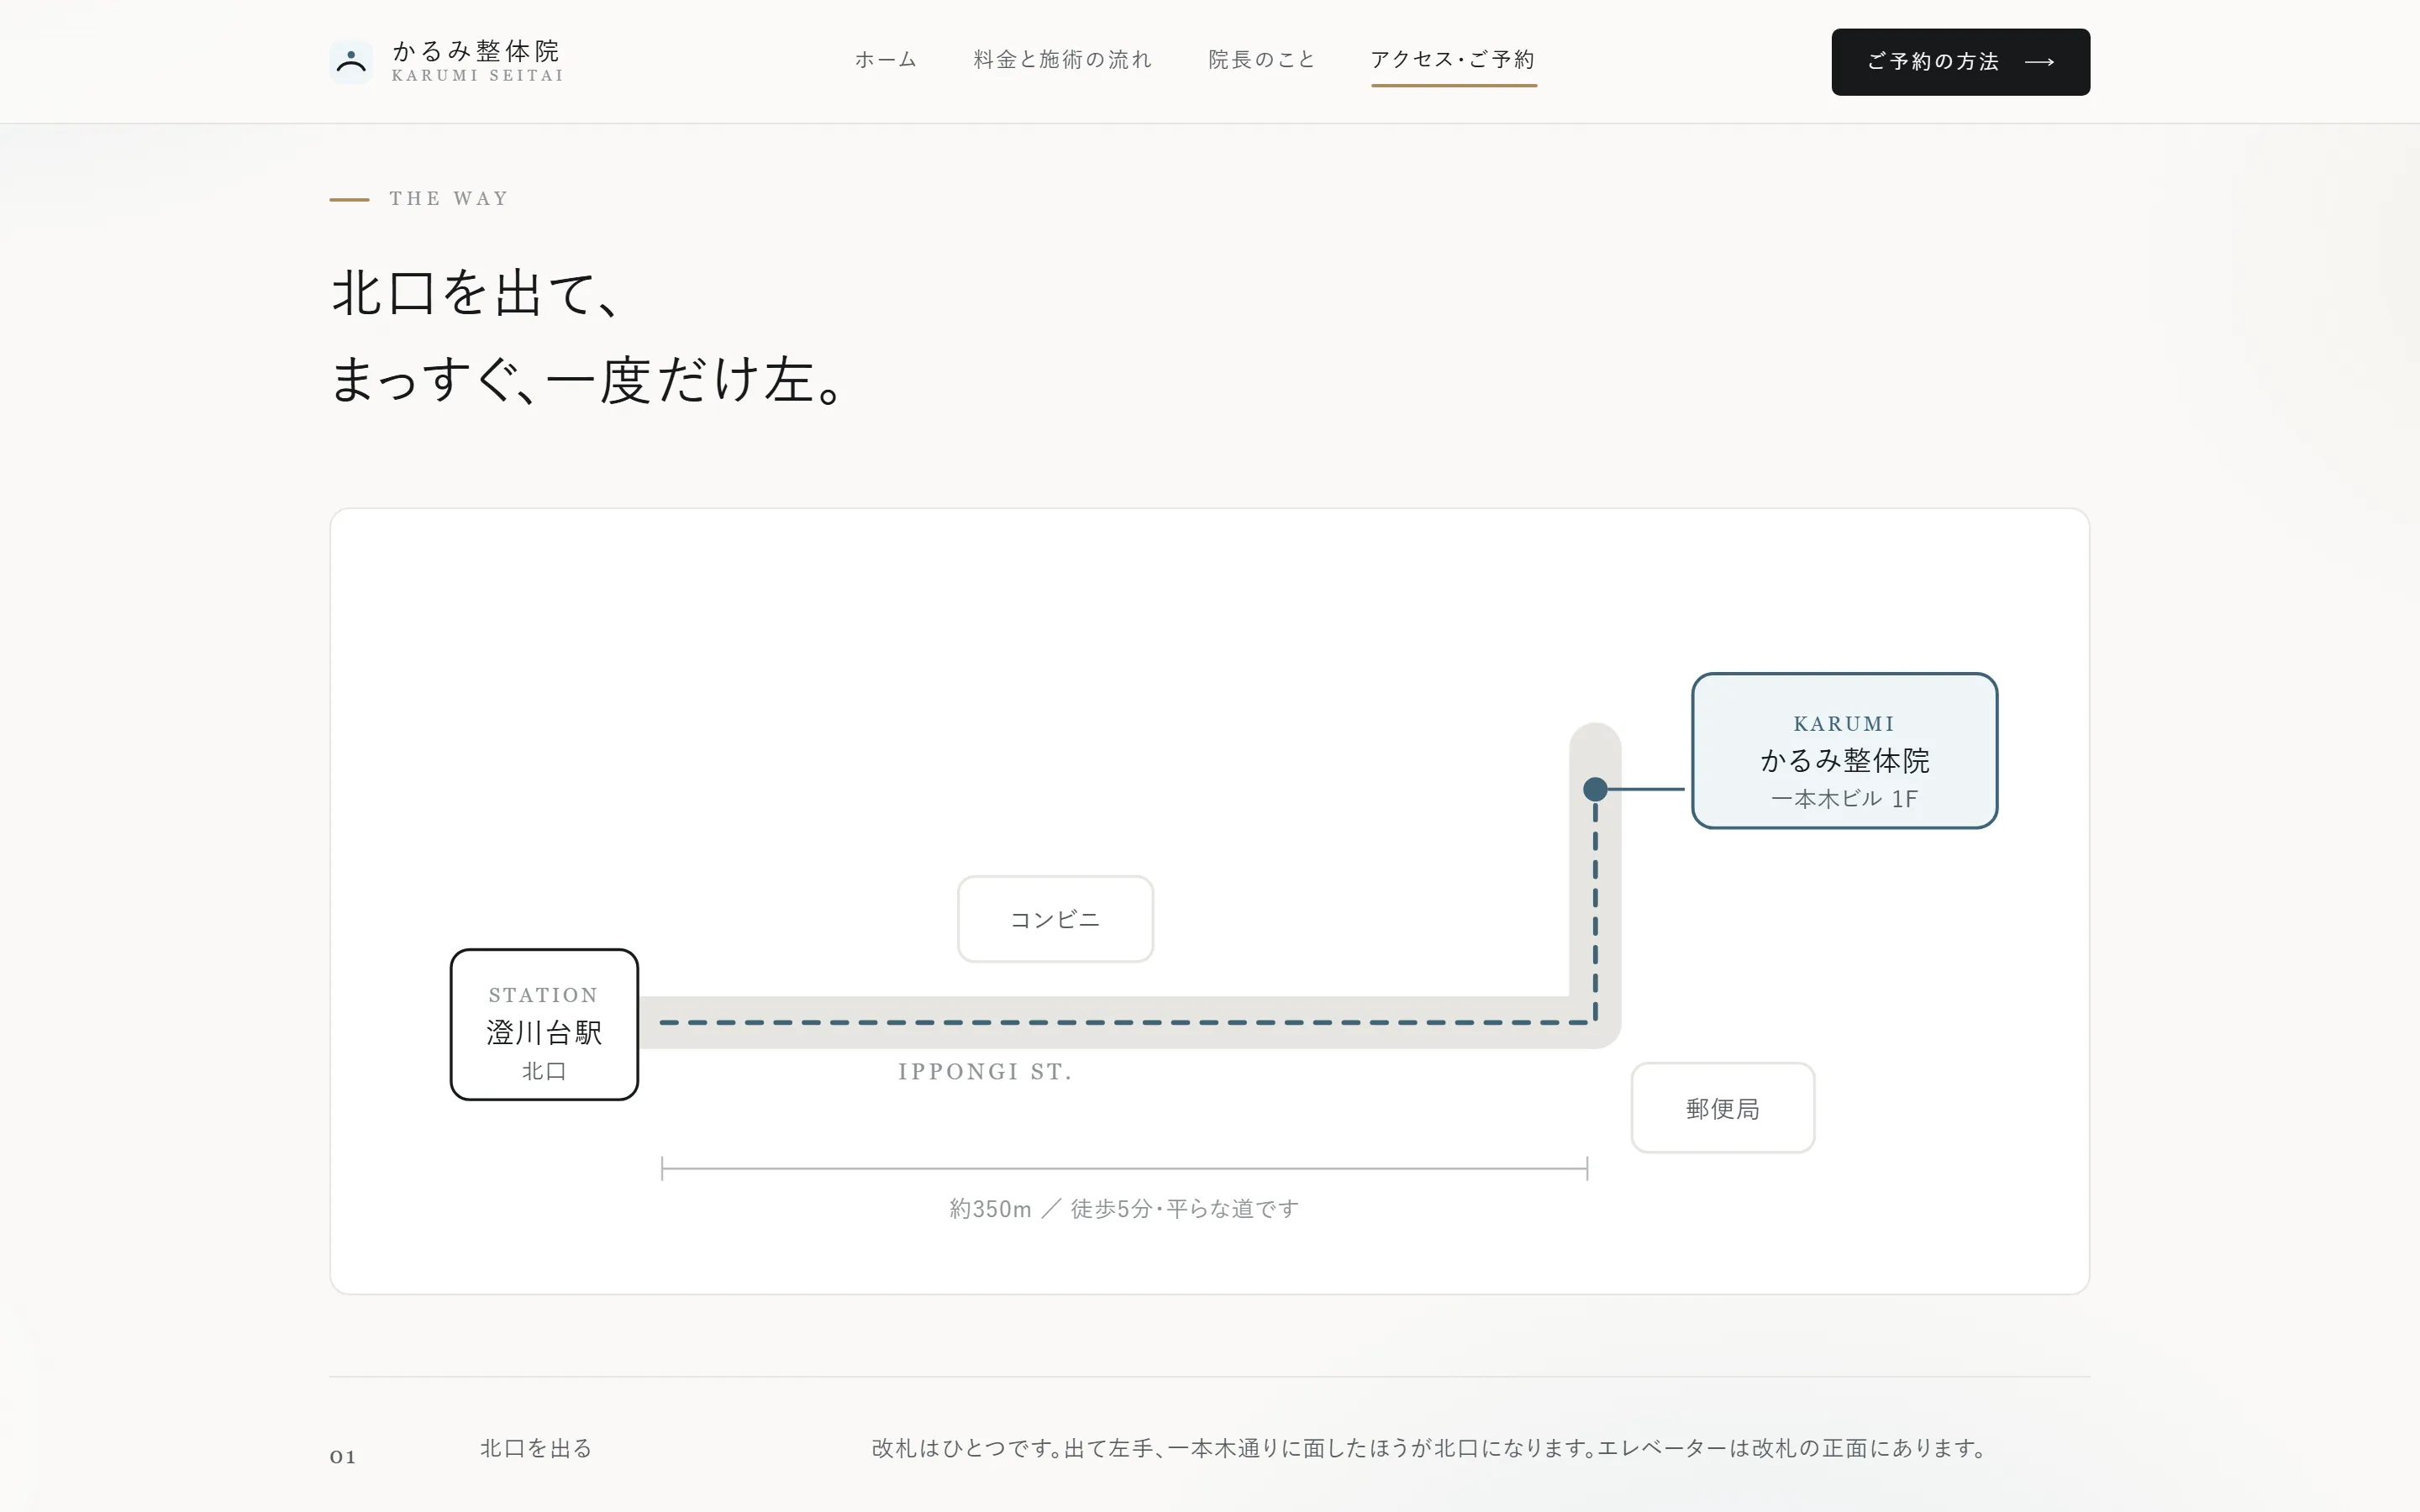Screen dimensions: 2420x1512
Task: Click the Karumi Seitai logo icon
Action: 351,62
